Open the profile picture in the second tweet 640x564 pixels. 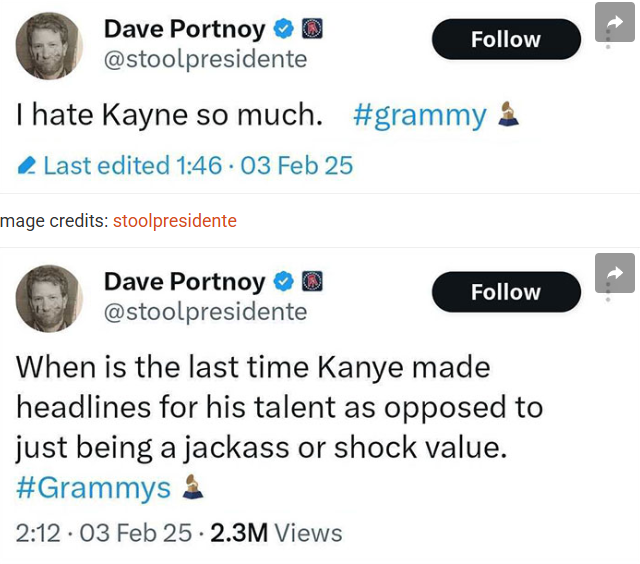(49, 297)
